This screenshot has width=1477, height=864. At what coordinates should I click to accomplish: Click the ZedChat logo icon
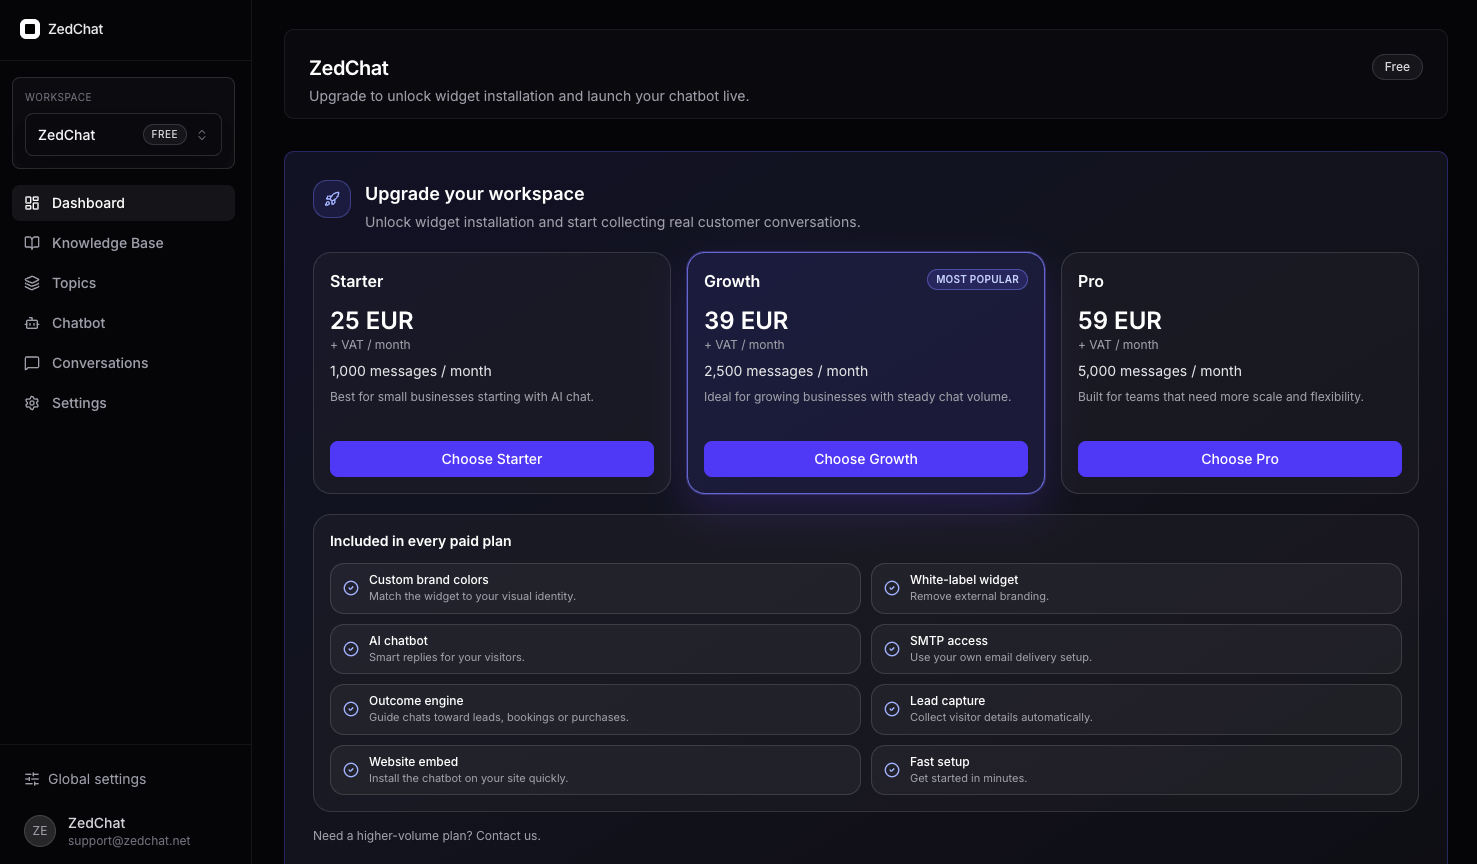pyautogui.click(x=30, y=29)
